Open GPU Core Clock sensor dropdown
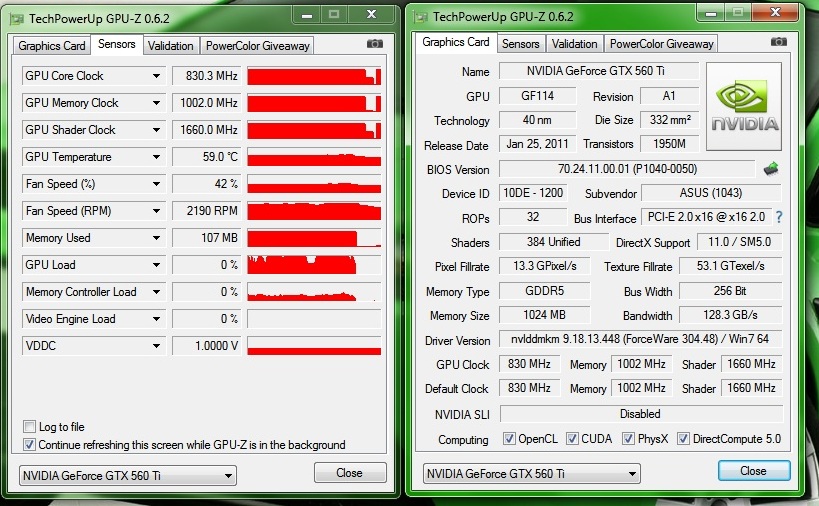 coord(156,76)
